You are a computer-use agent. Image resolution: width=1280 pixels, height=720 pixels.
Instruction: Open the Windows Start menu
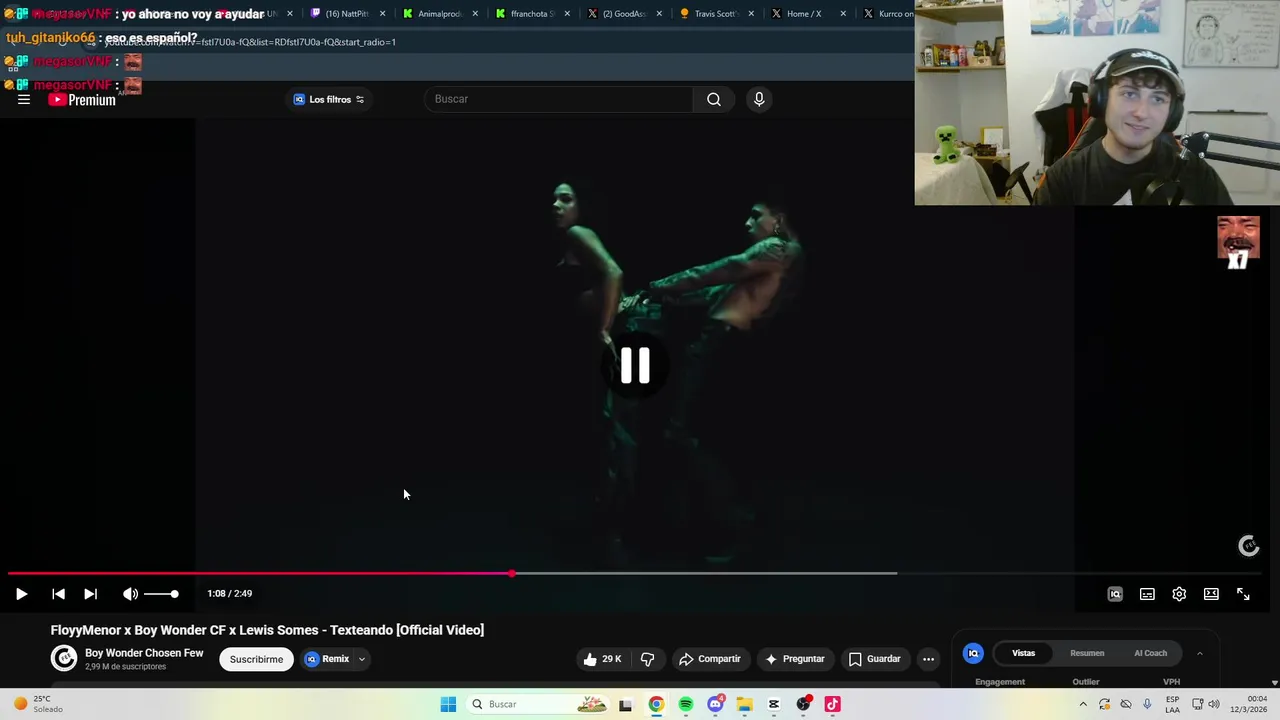448,704
